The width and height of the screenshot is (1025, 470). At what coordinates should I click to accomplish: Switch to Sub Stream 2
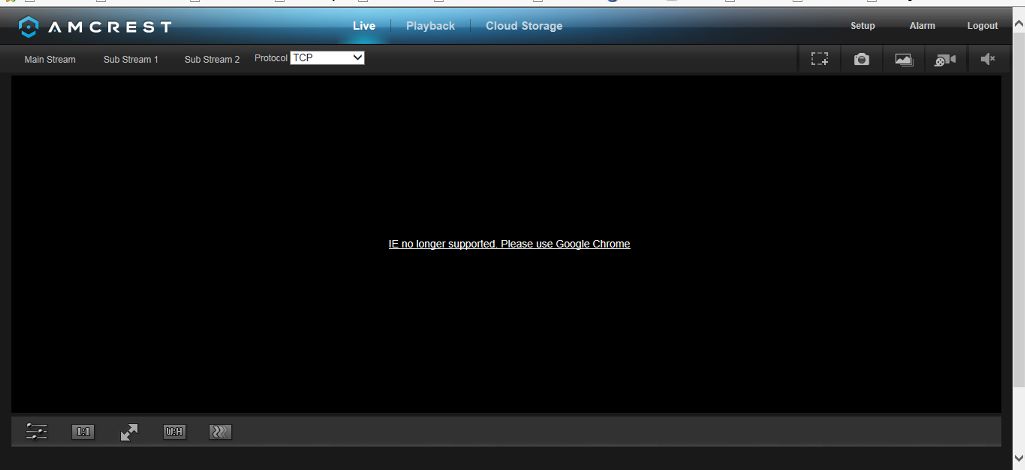(x=212, y=59)
